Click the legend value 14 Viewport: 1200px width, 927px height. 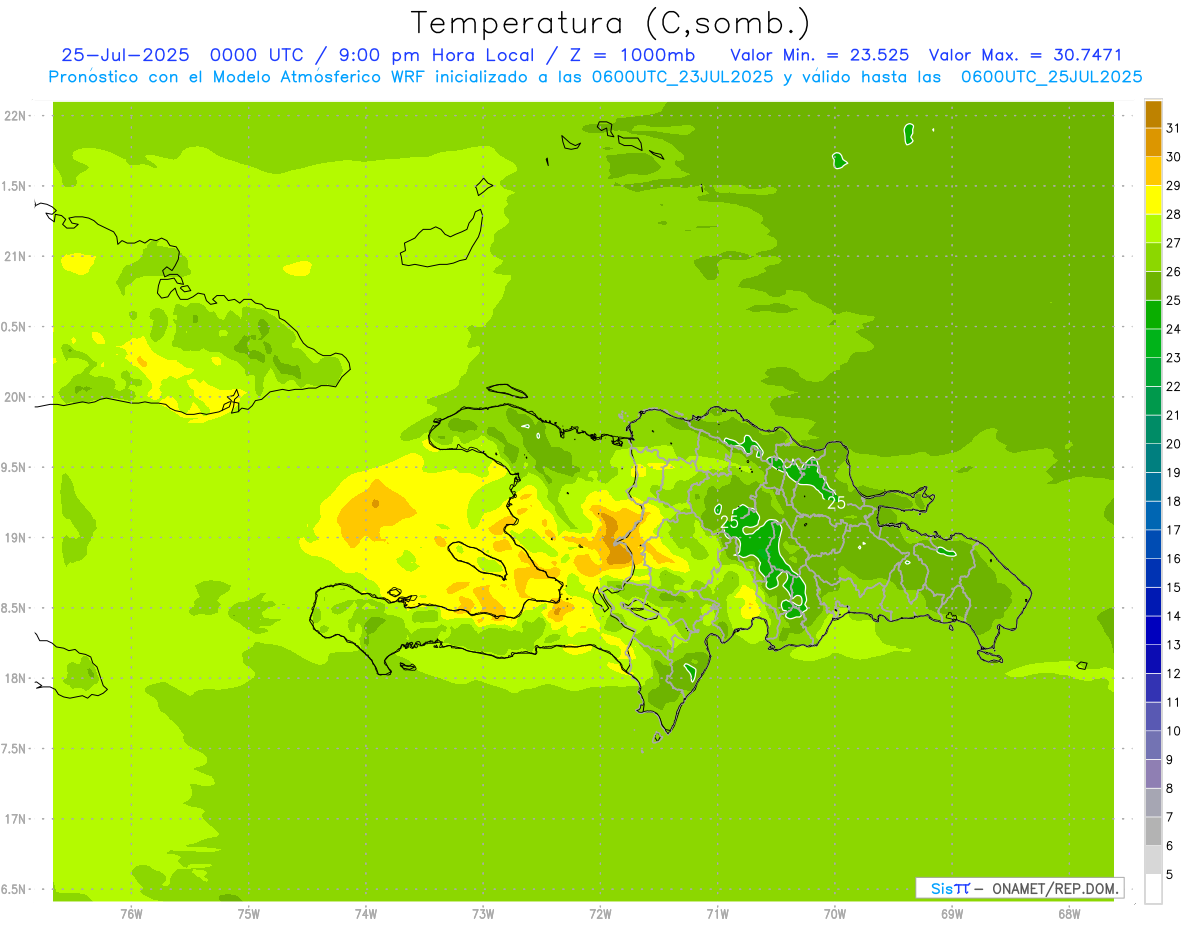[x=1173, y=615]
